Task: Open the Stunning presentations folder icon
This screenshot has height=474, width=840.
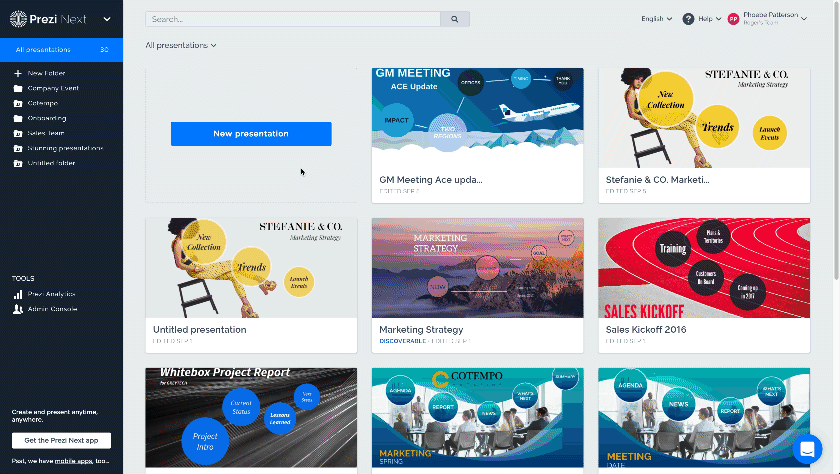Action: [18, 148]
